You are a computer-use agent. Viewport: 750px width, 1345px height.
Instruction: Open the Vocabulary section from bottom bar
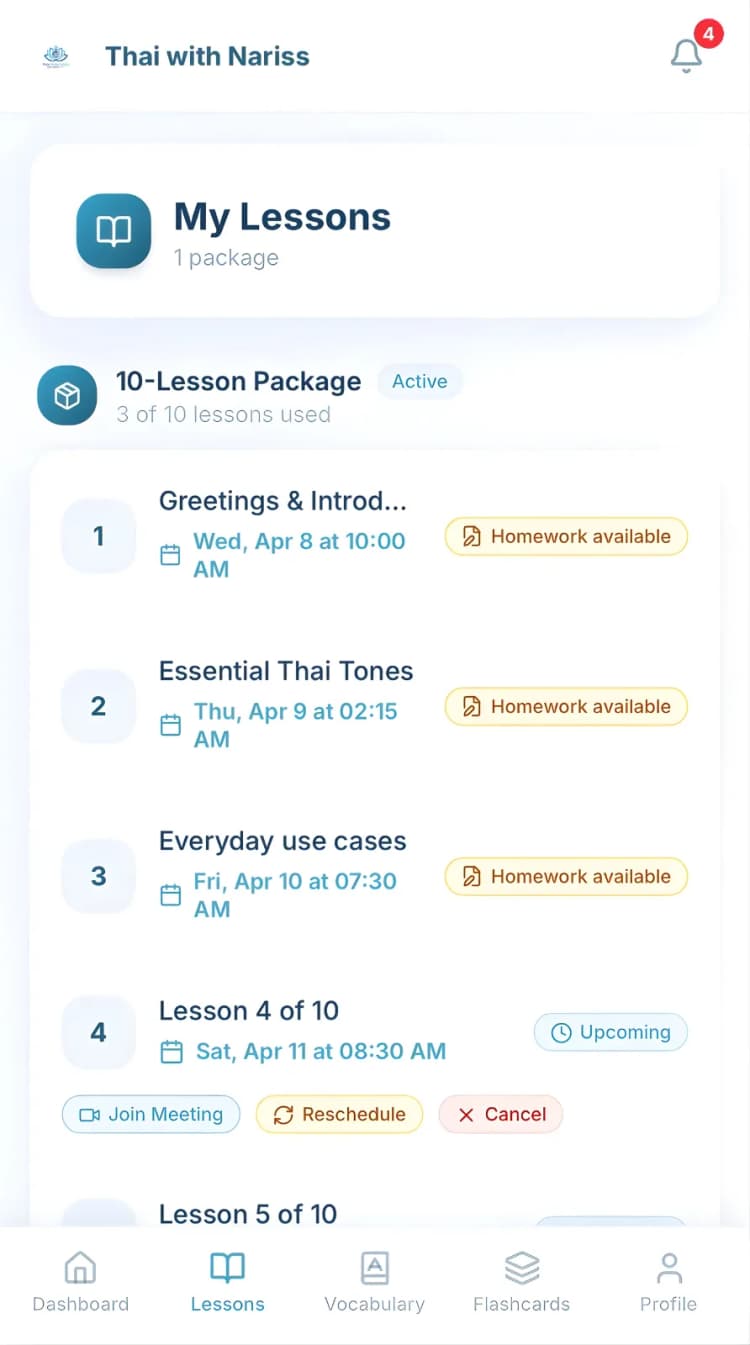point(374,1280)
